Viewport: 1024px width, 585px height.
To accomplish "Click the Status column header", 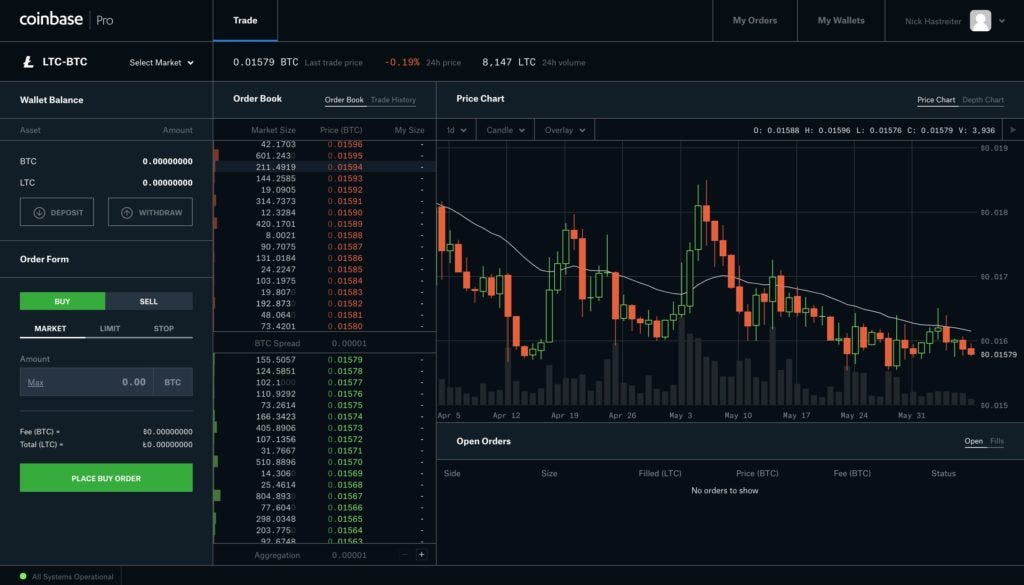I will point(943,473).
